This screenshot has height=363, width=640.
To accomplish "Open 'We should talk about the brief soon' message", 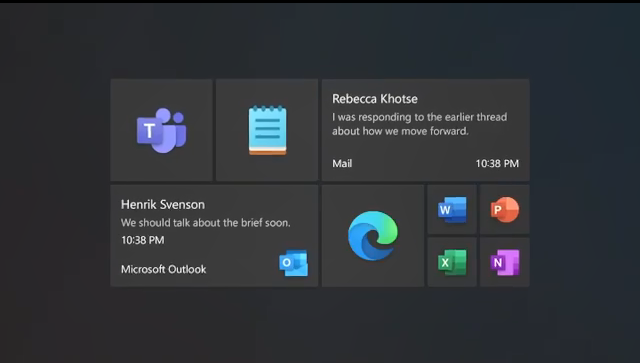I will pos(206,223).
